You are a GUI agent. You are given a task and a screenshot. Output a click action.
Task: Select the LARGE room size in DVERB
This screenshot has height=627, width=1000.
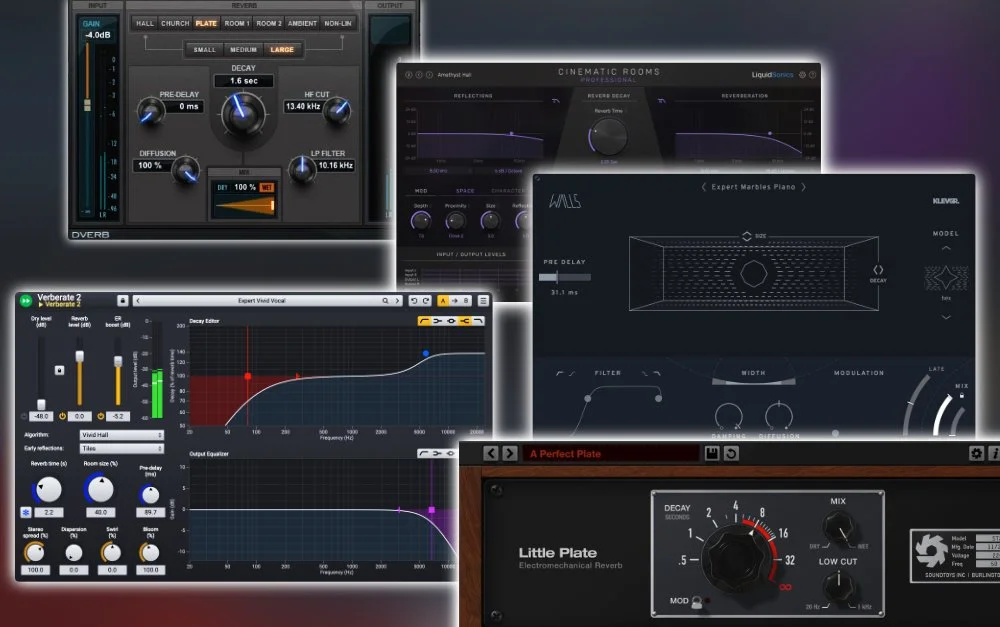point(283,48)
